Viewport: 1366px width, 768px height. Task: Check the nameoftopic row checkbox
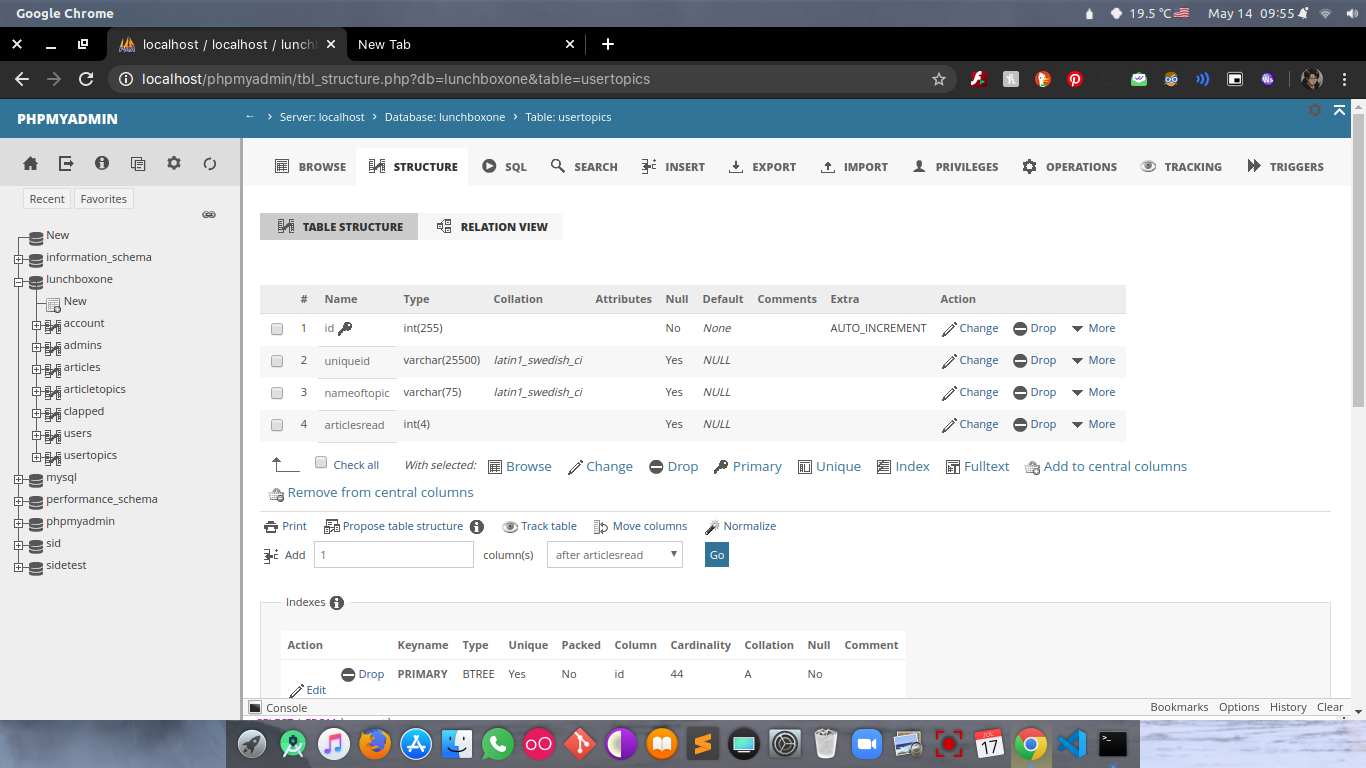point(277,393)
